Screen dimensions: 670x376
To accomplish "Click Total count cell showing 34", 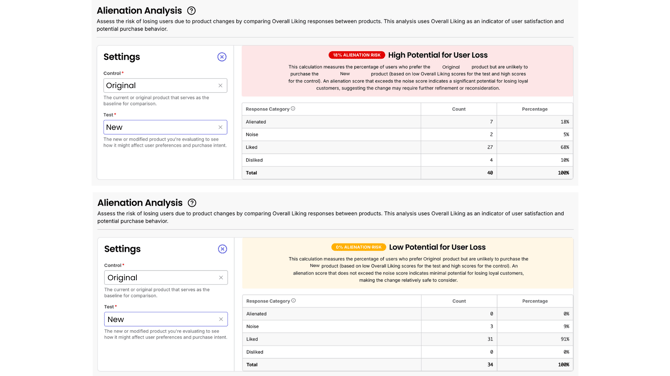I will coord(459,364).
